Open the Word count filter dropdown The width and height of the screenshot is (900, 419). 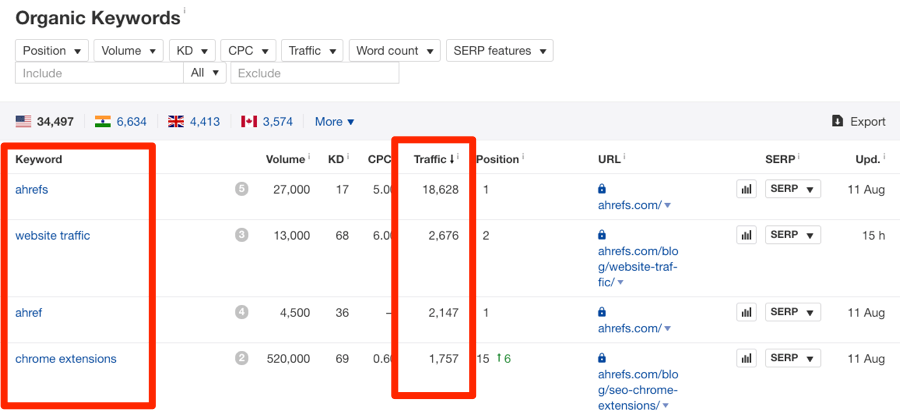395,51
